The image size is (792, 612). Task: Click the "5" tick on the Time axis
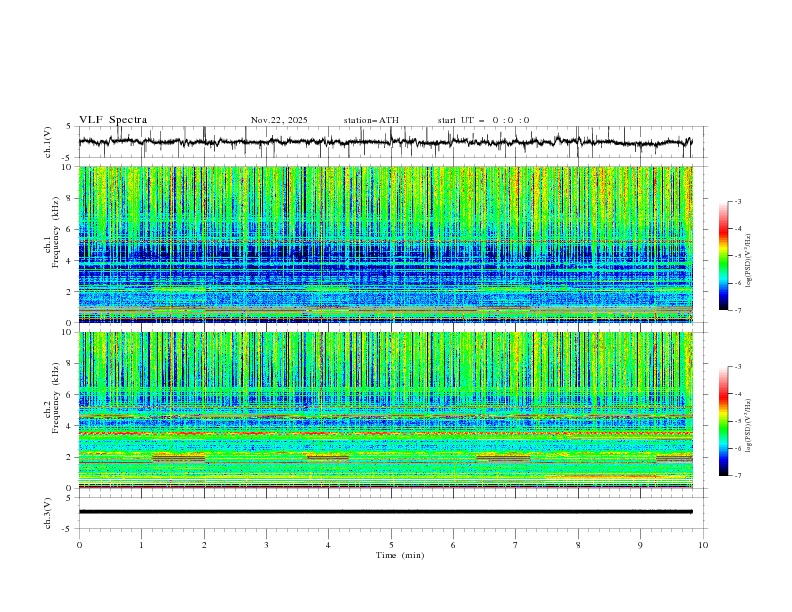pos(391,545)
